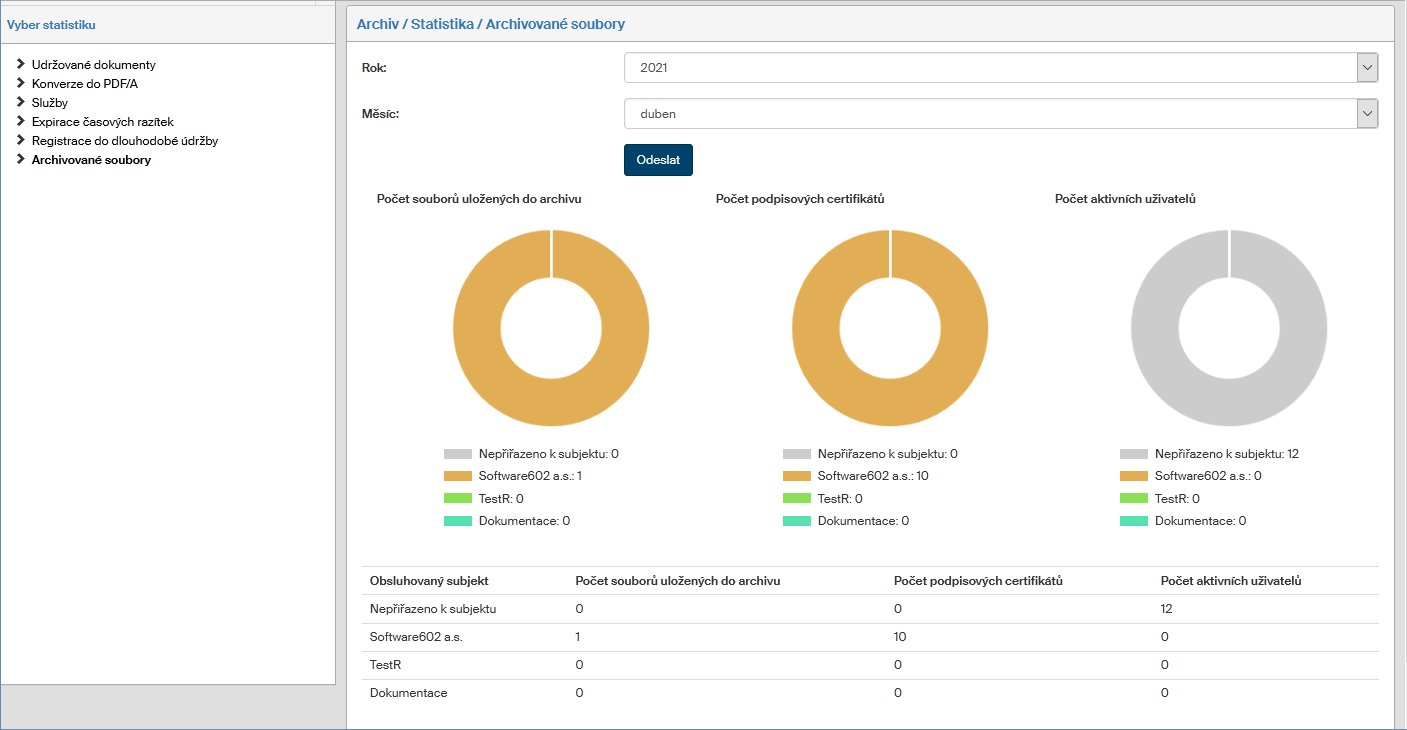
Task: Click the Obsluhovaný subjekt column header
Action: [429, 581]
